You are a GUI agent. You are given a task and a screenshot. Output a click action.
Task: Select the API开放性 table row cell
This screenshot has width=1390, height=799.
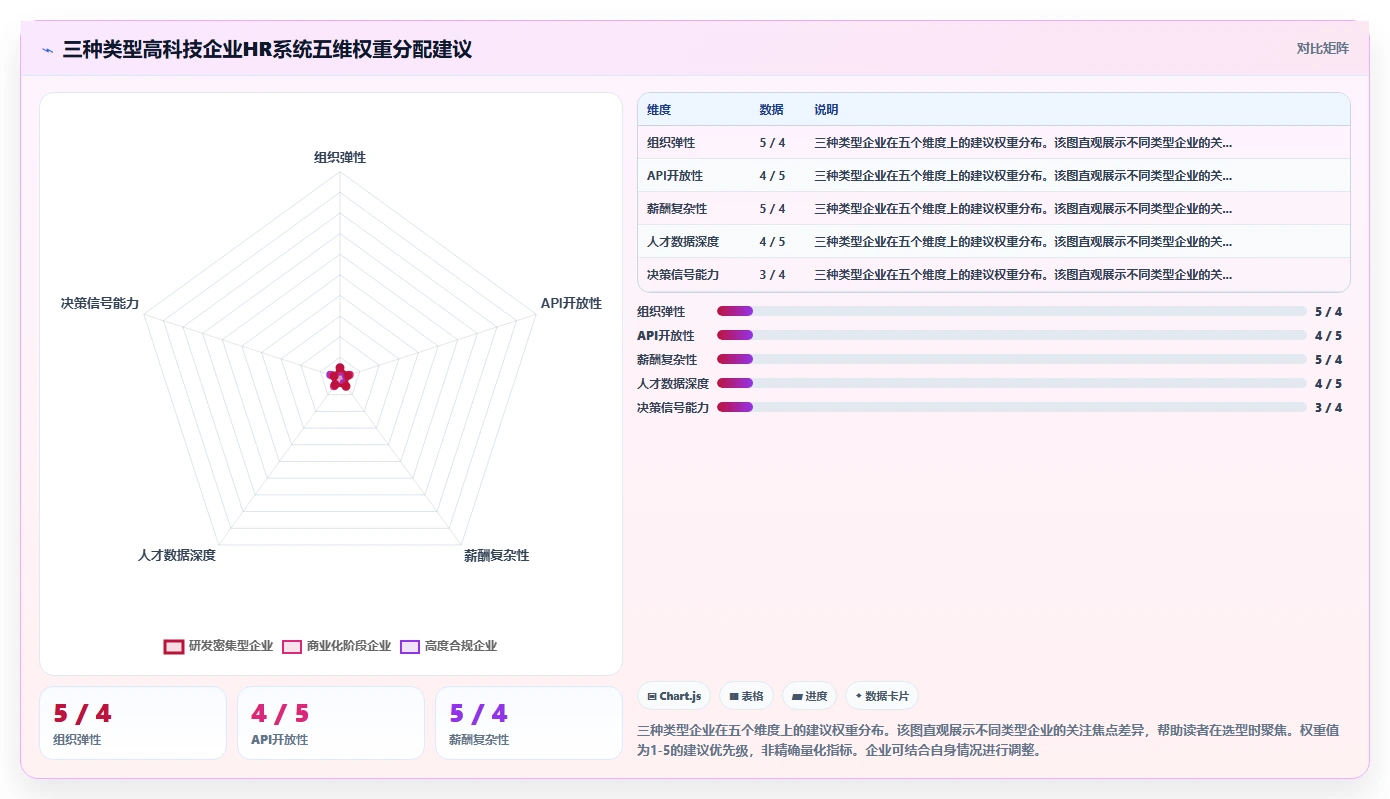(675, 175)
